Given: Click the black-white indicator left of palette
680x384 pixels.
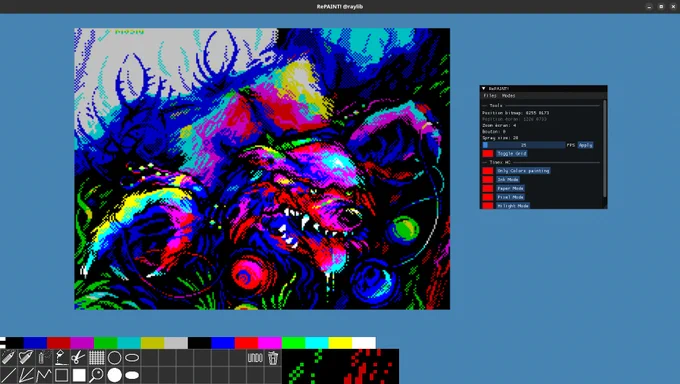Looking at the screenshot, I should (3, 343).
